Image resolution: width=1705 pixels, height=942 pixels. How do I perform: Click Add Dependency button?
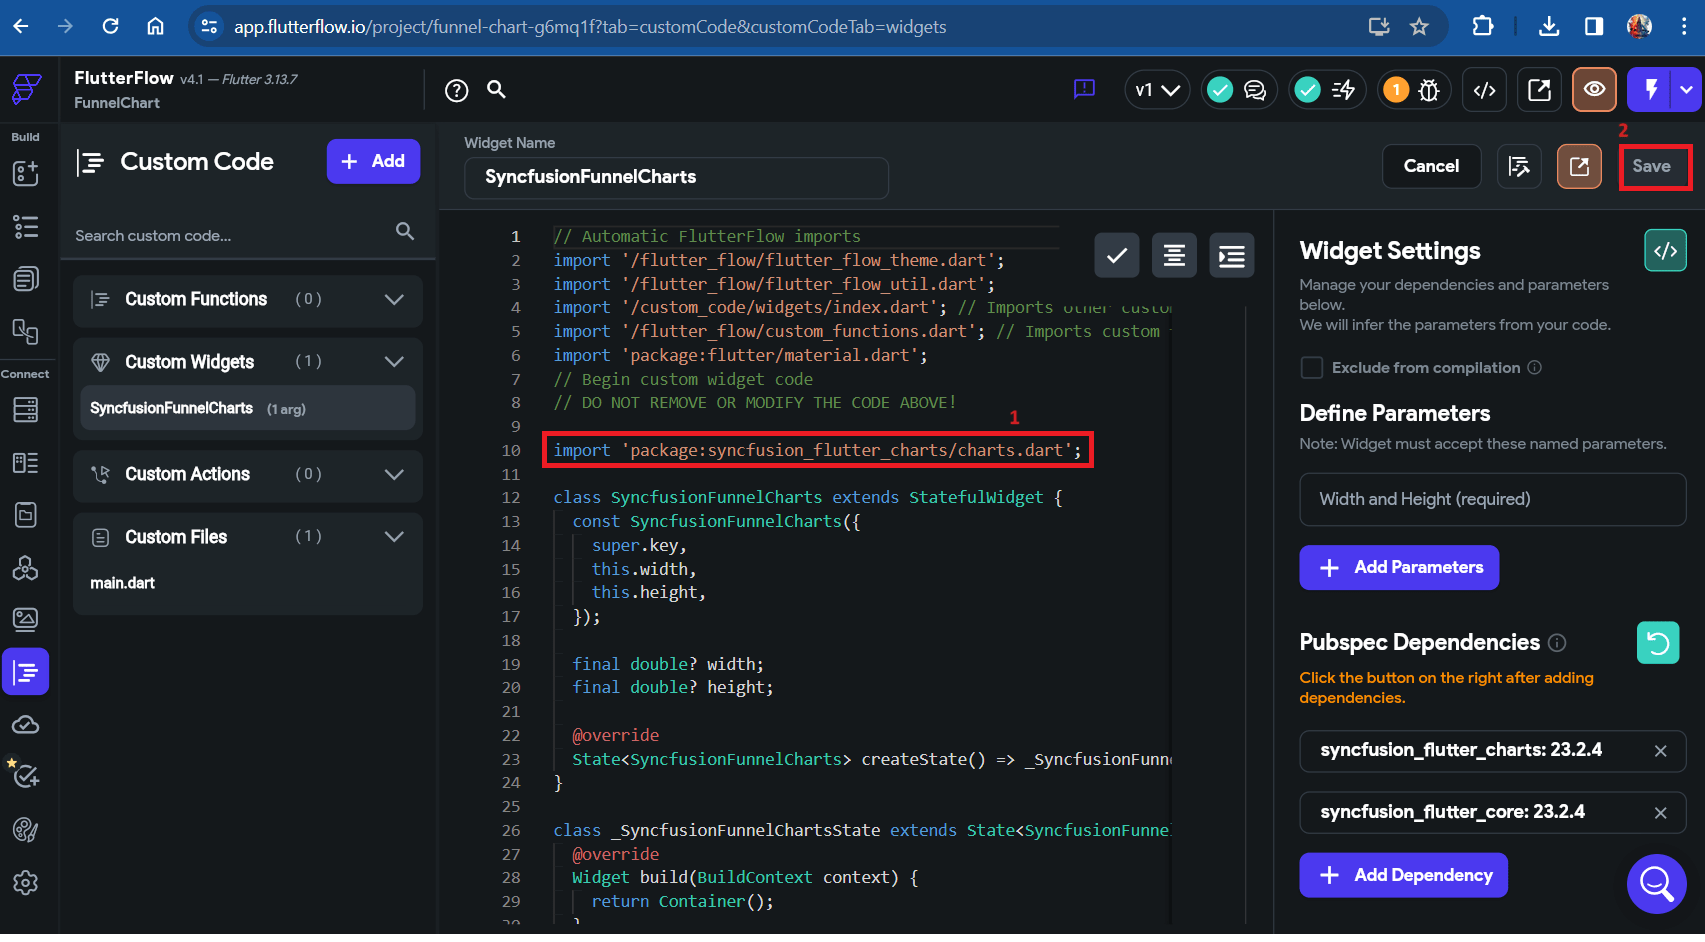tap(1403, 876)
